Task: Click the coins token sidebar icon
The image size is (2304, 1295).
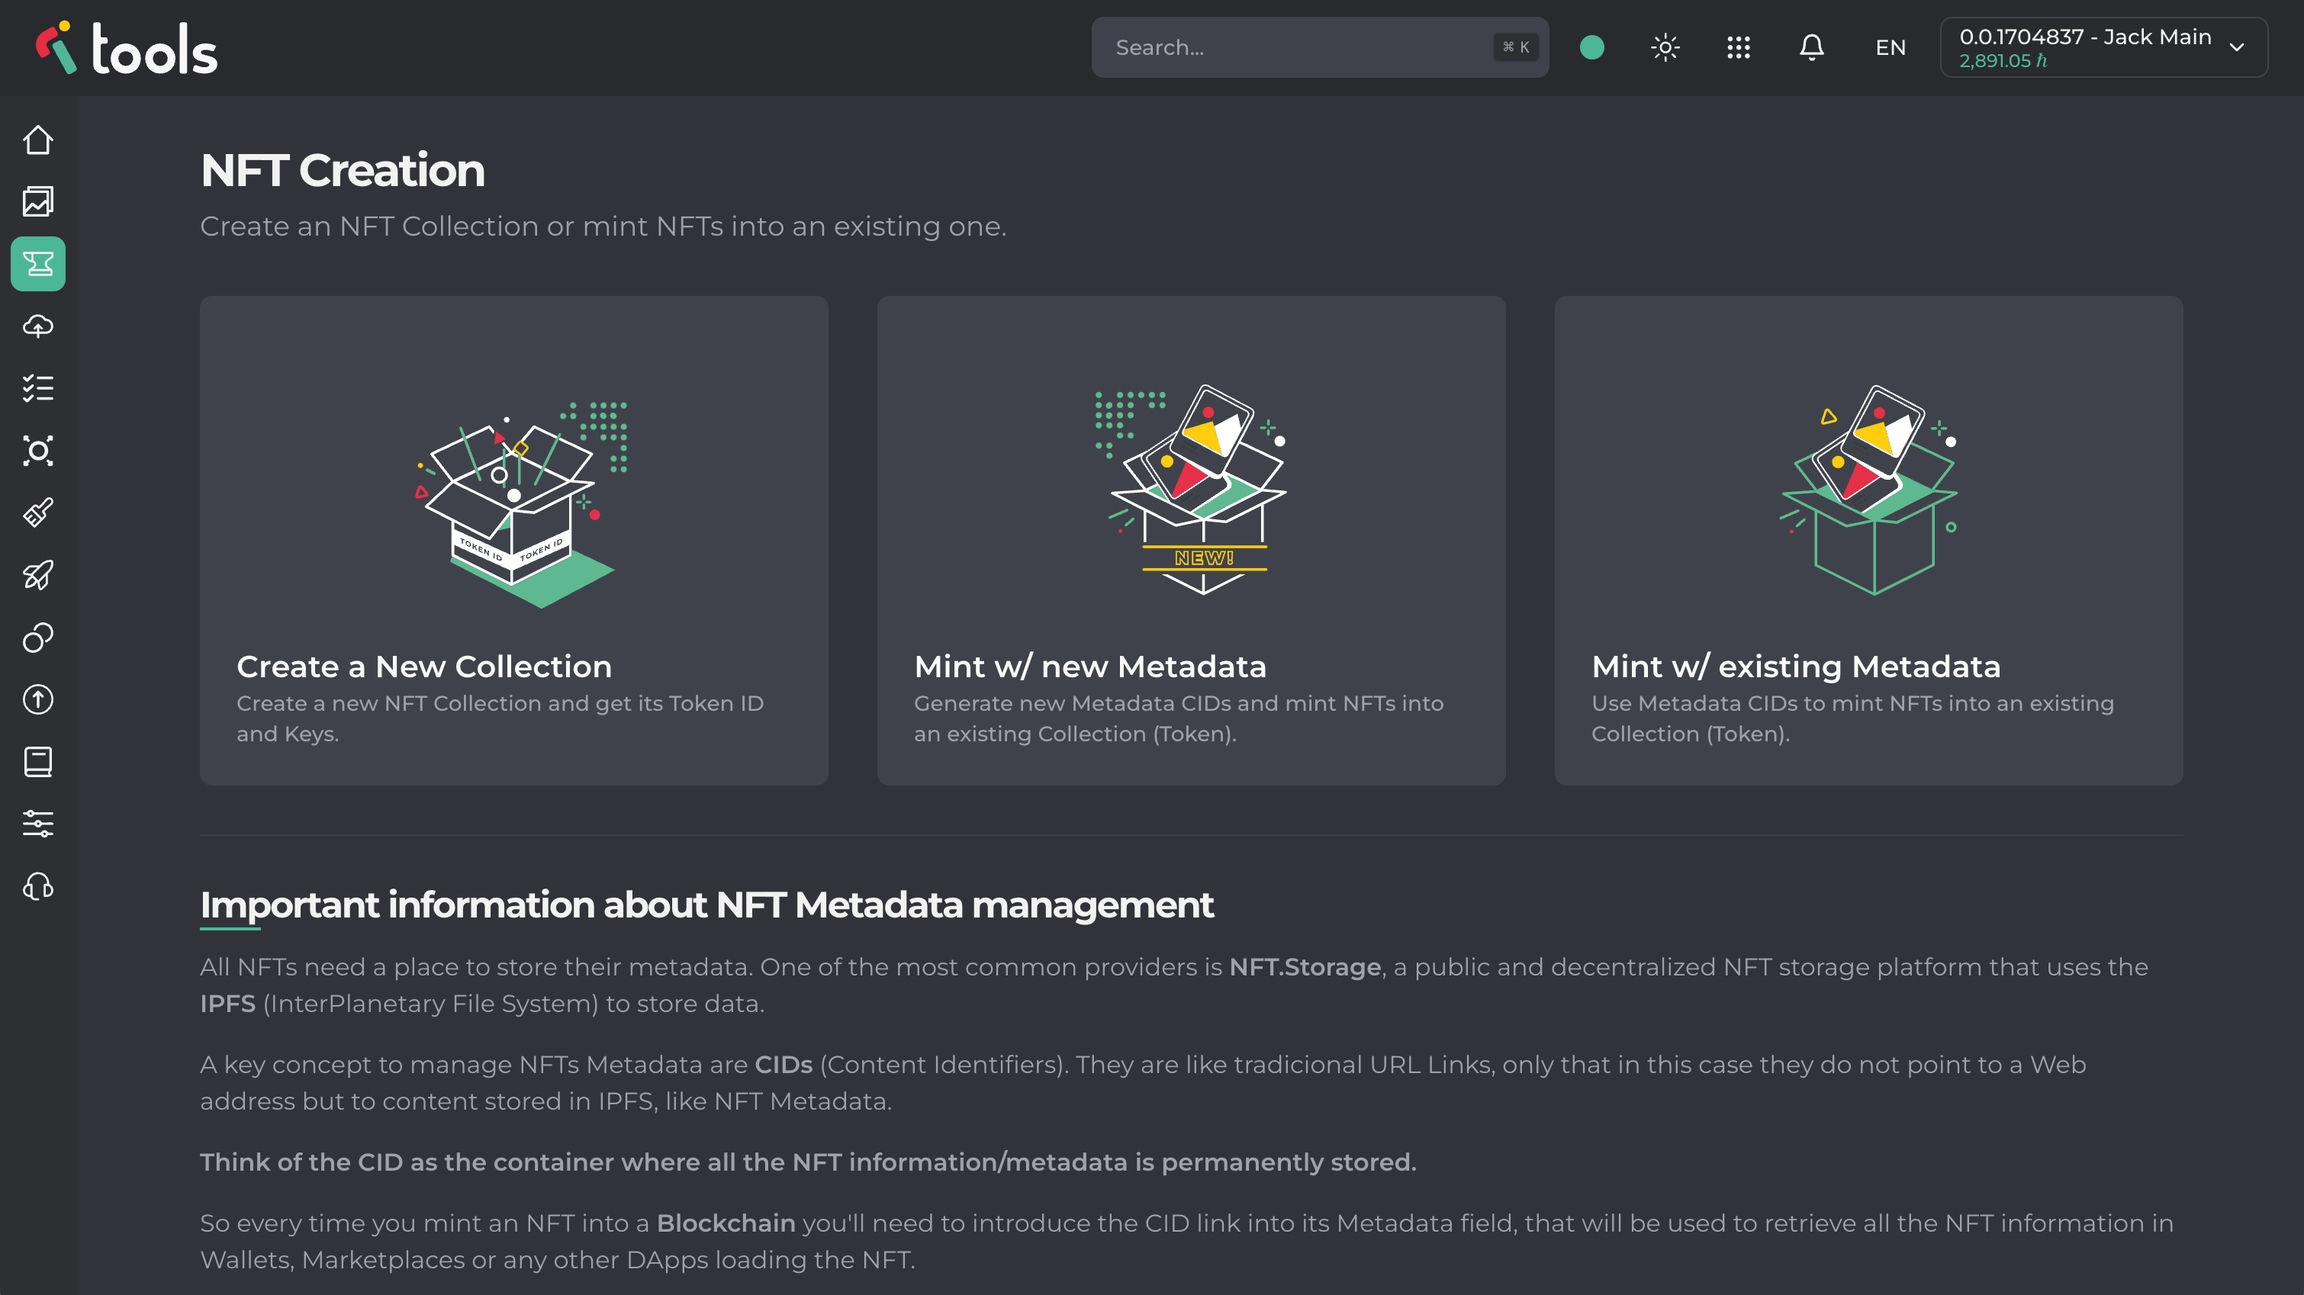Action: [38, 637]
